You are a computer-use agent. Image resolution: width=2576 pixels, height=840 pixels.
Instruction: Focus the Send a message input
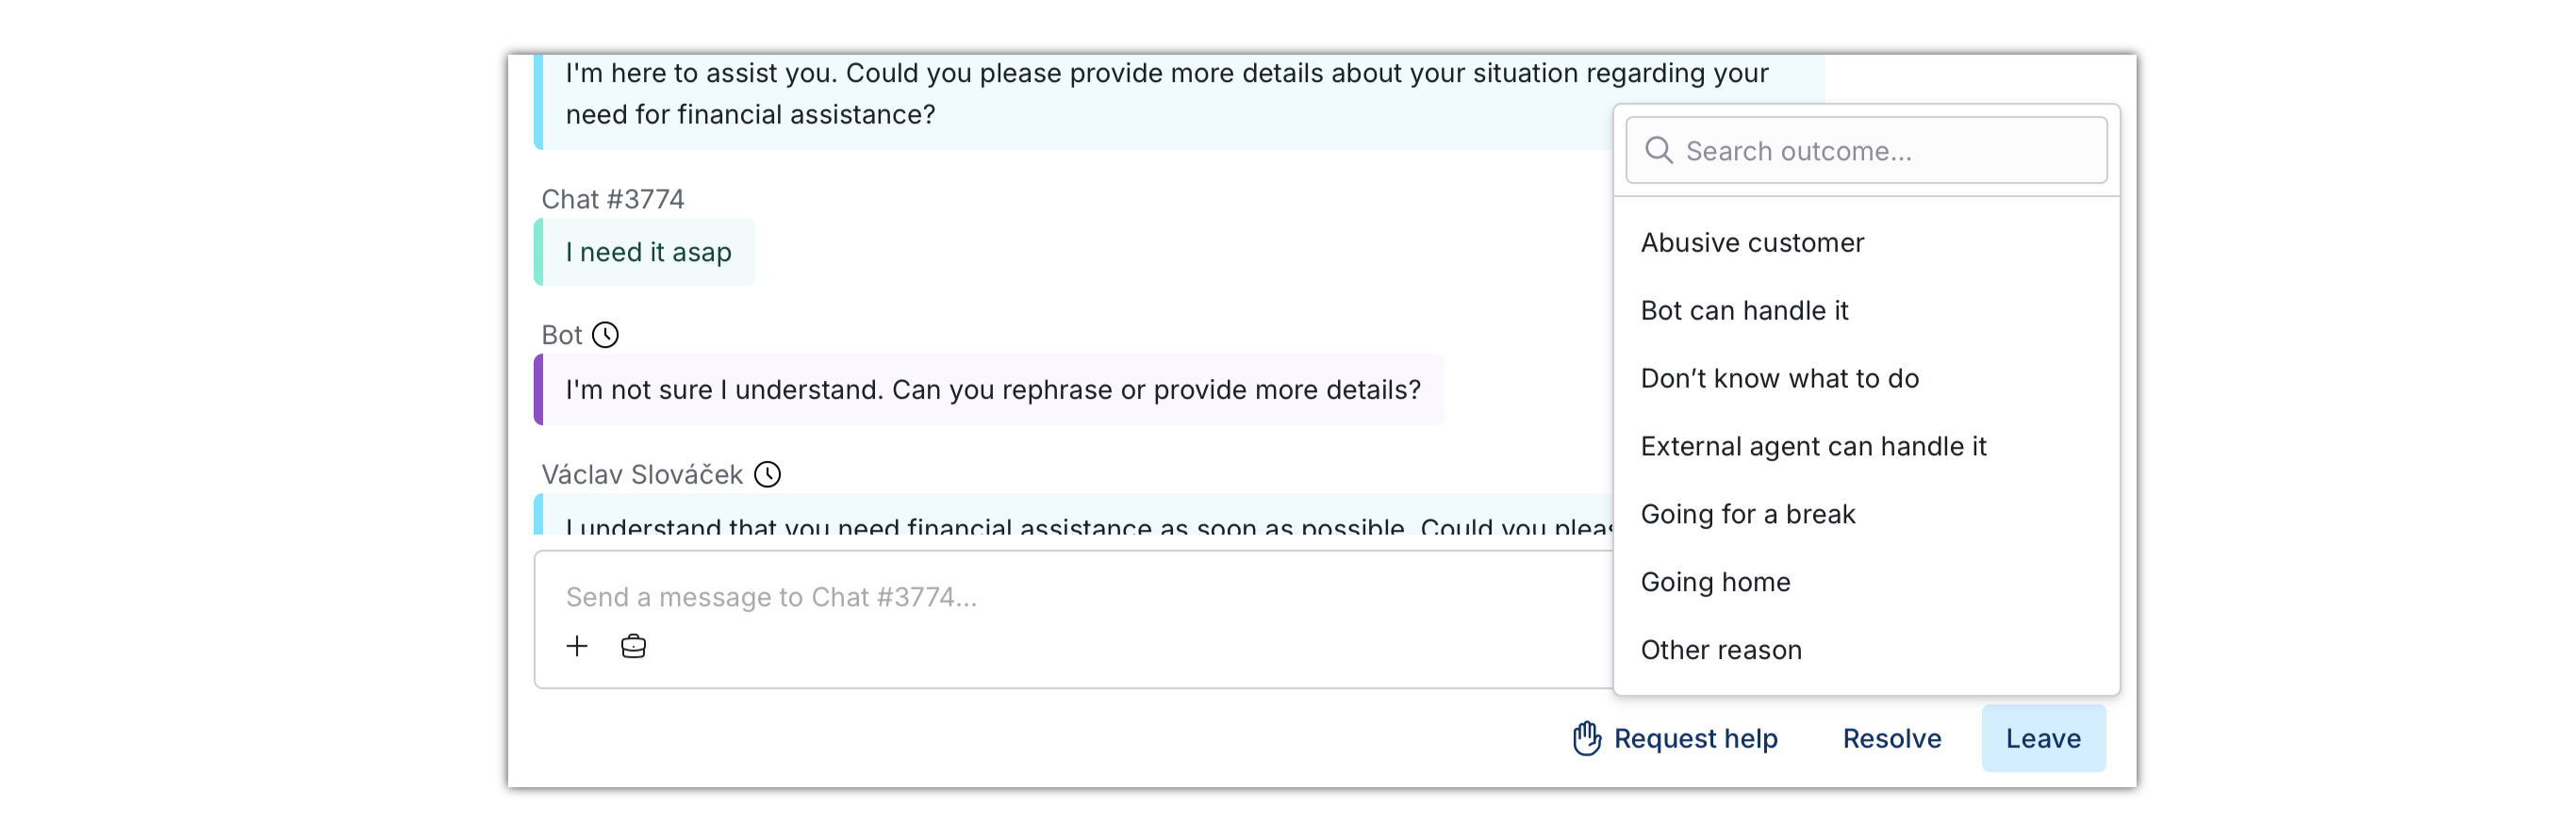click(1075, 597)
